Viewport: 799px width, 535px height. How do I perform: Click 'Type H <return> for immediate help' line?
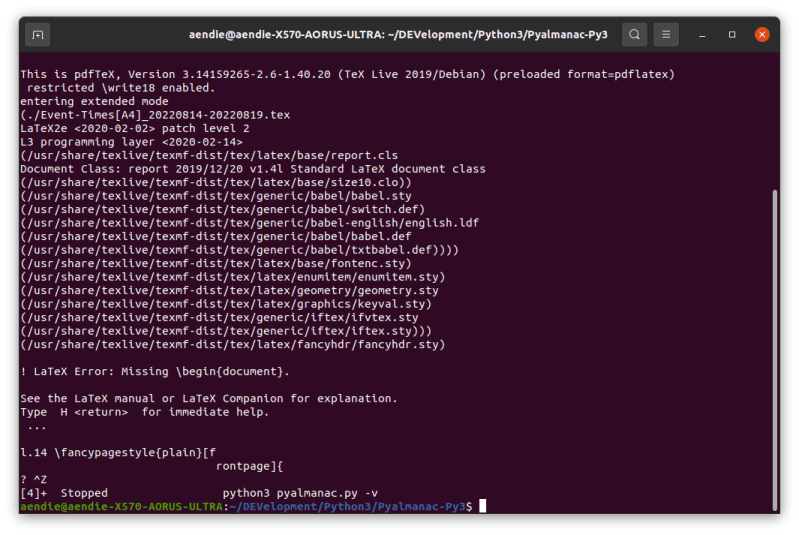pyautogui.click(x=145, y=412)
